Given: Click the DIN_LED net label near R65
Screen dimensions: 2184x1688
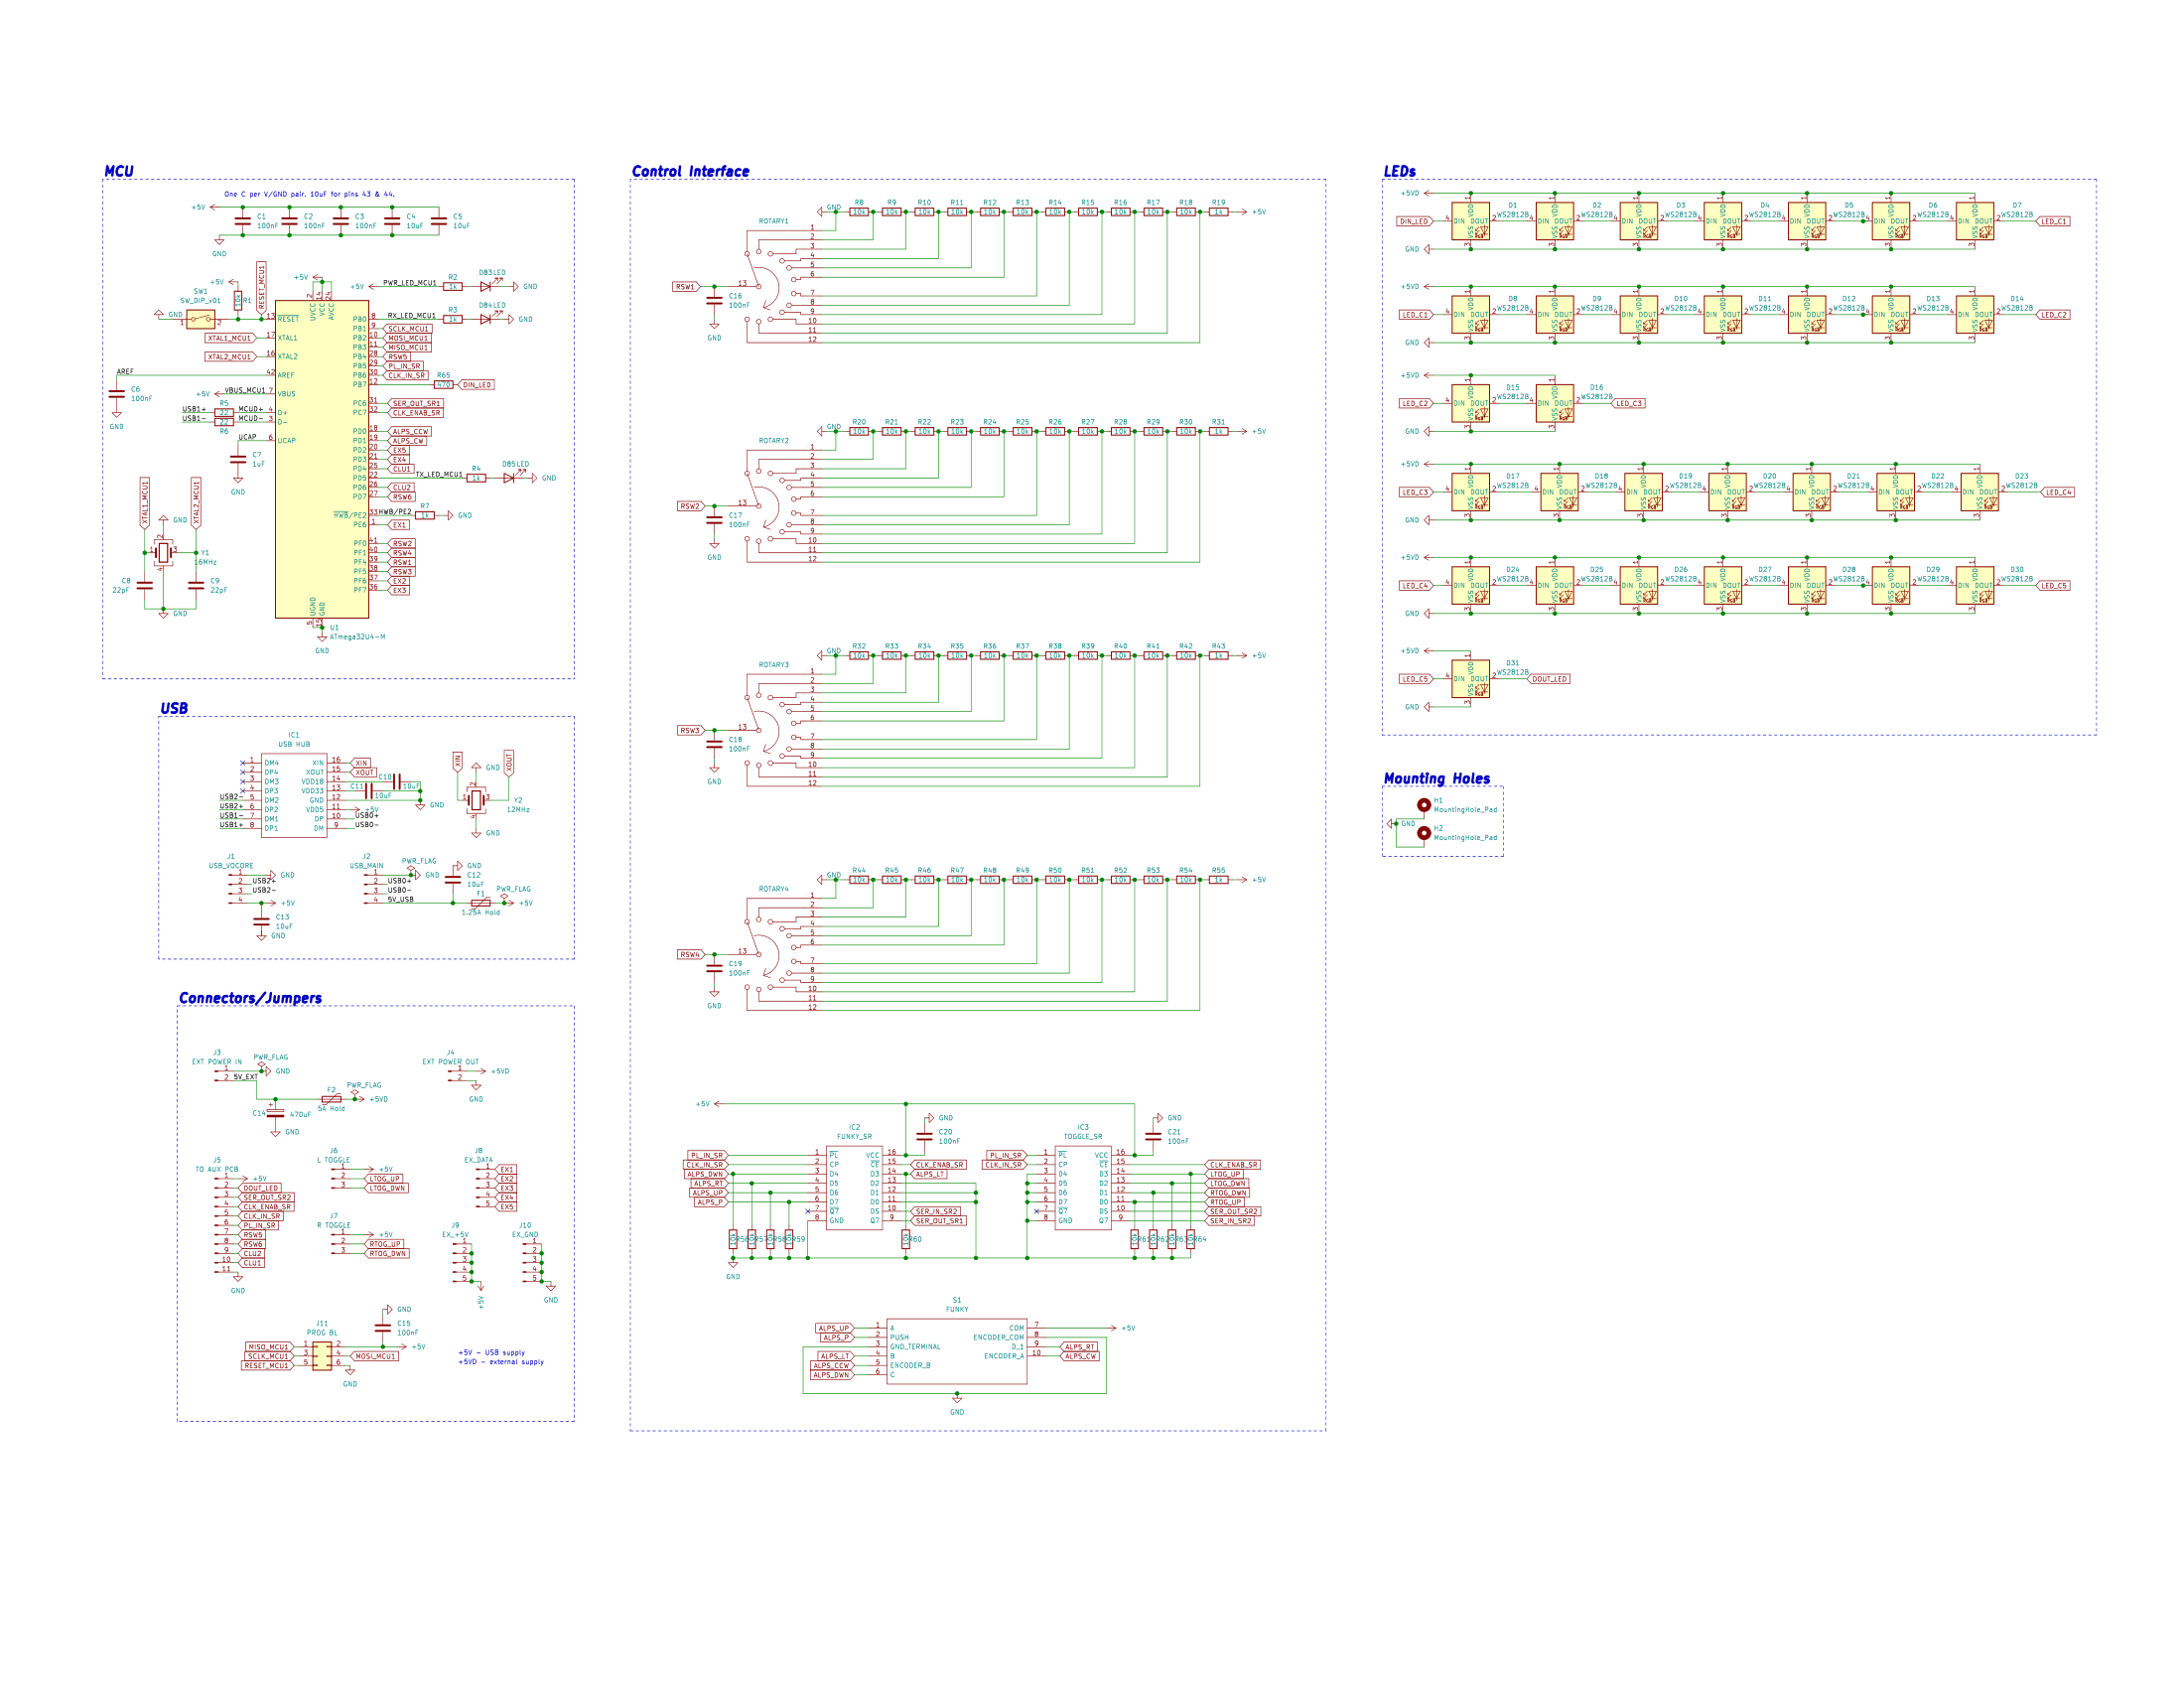Looking at the screenshot, I should coord(477,385).
